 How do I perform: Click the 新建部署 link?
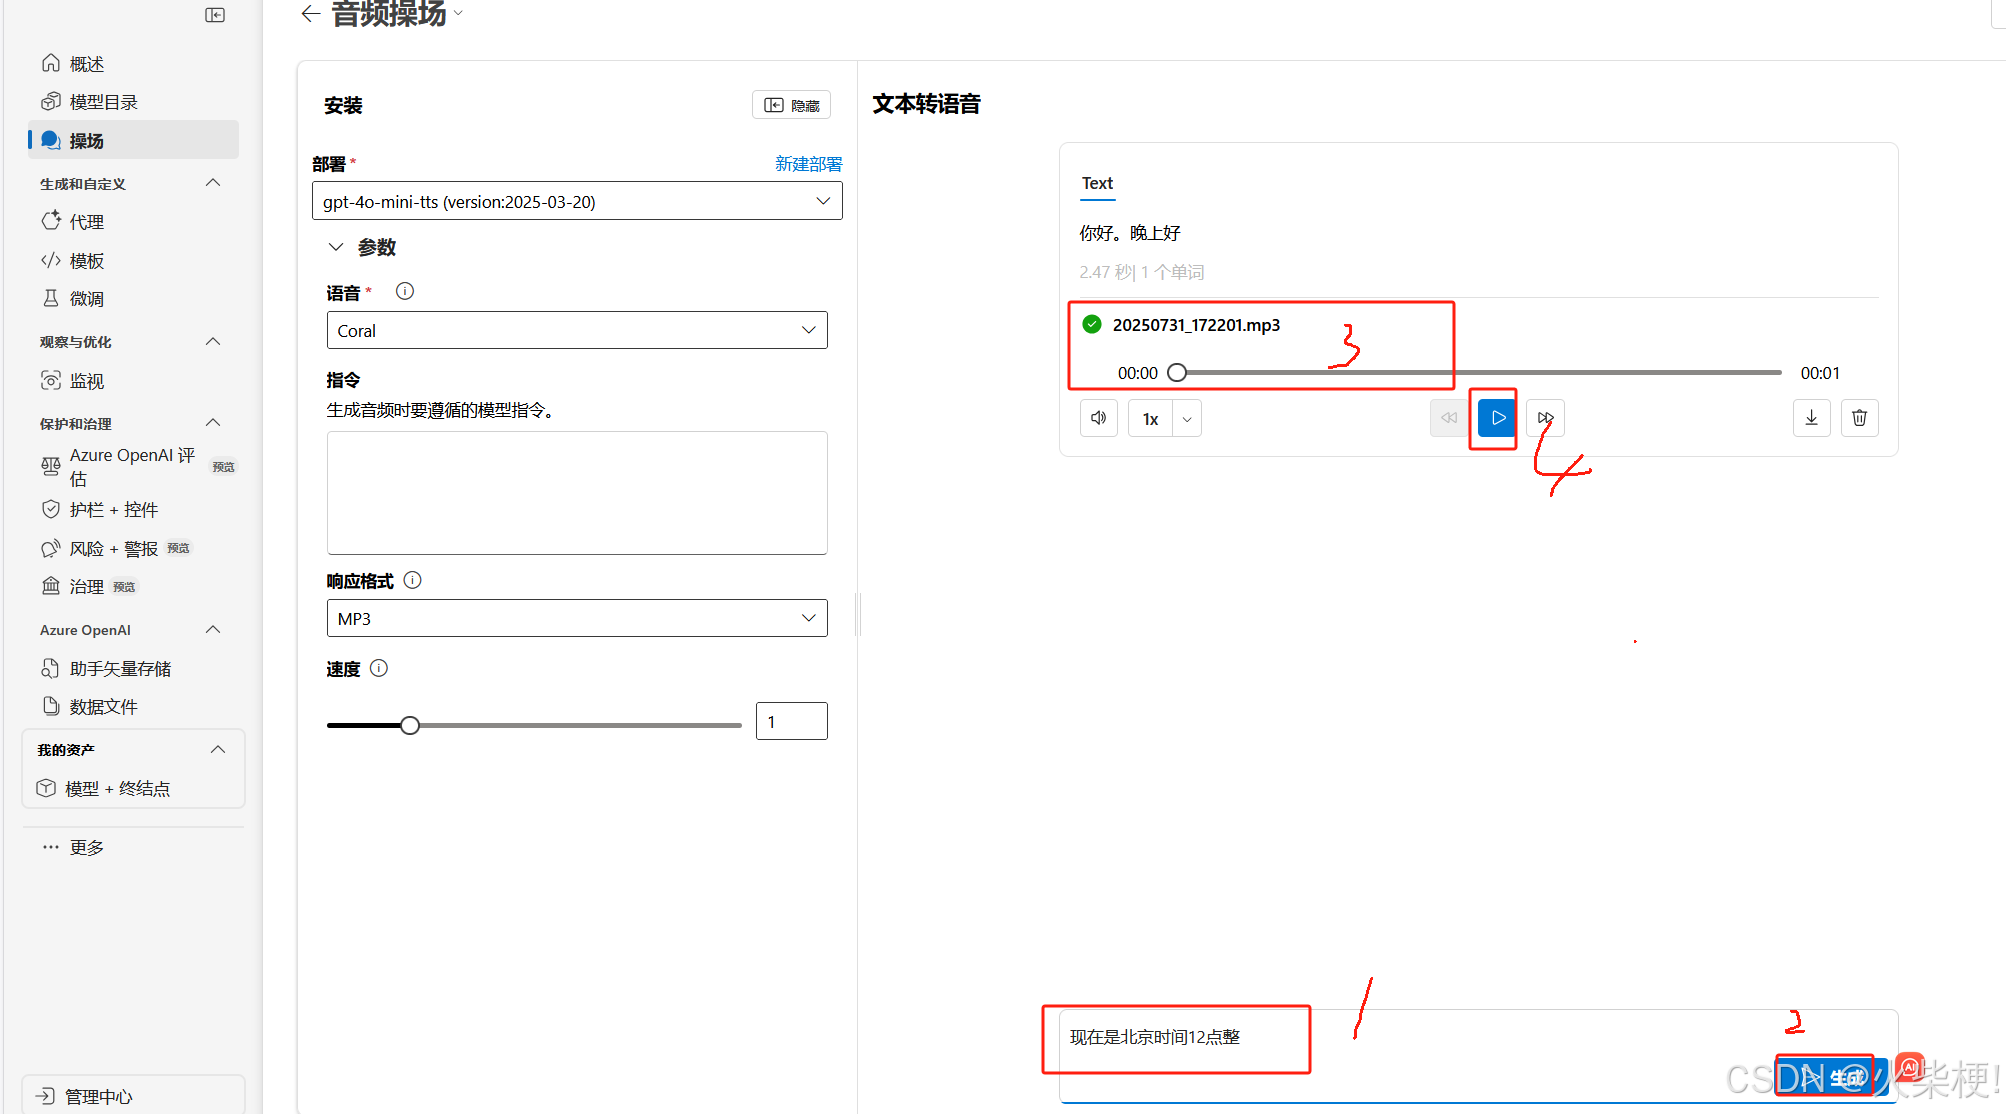coord(808,164)
